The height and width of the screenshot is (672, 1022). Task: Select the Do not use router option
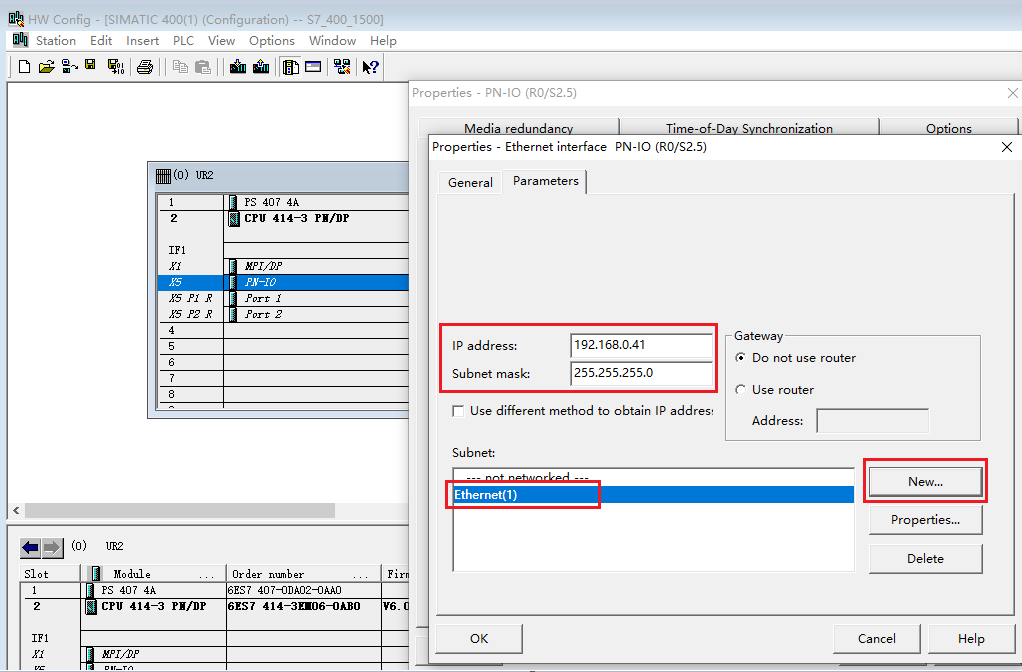(x=740, y=358)
